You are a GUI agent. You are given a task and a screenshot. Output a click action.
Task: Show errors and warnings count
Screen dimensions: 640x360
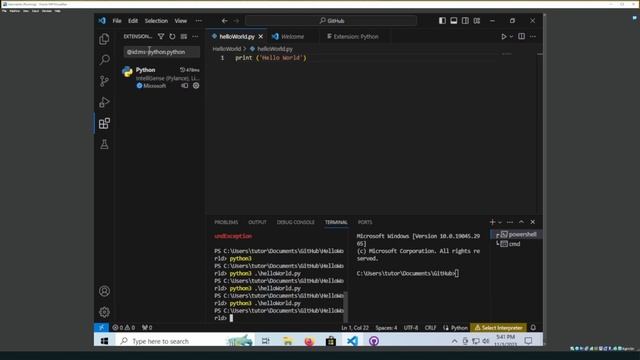click(x=123, y=327)
